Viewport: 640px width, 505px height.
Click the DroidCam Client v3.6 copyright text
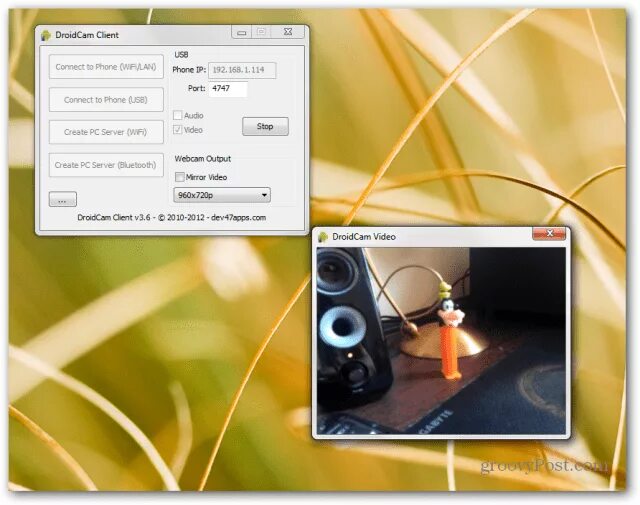171,218
